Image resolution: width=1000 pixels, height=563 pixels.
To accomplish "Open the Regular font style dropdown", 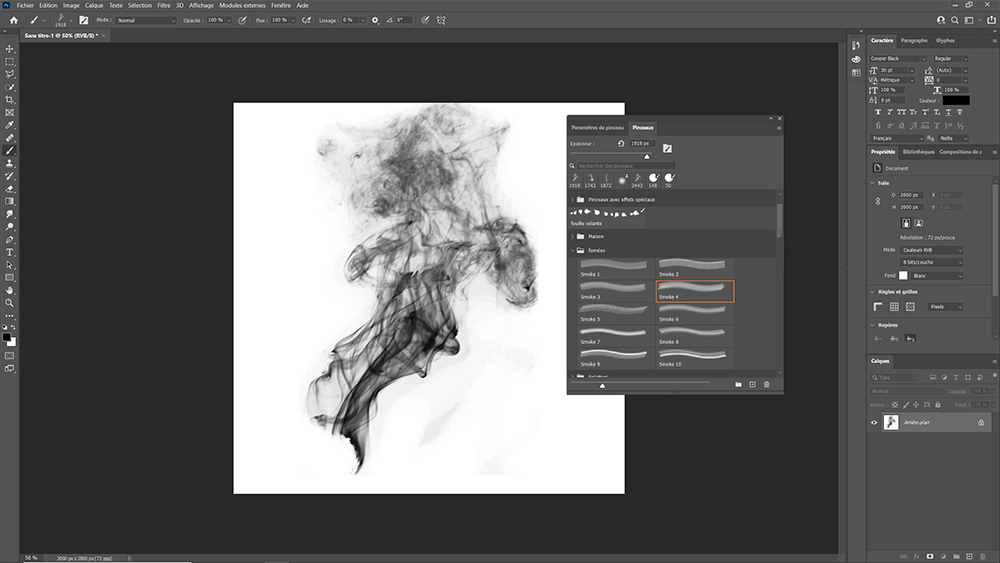I will (950, 59).
